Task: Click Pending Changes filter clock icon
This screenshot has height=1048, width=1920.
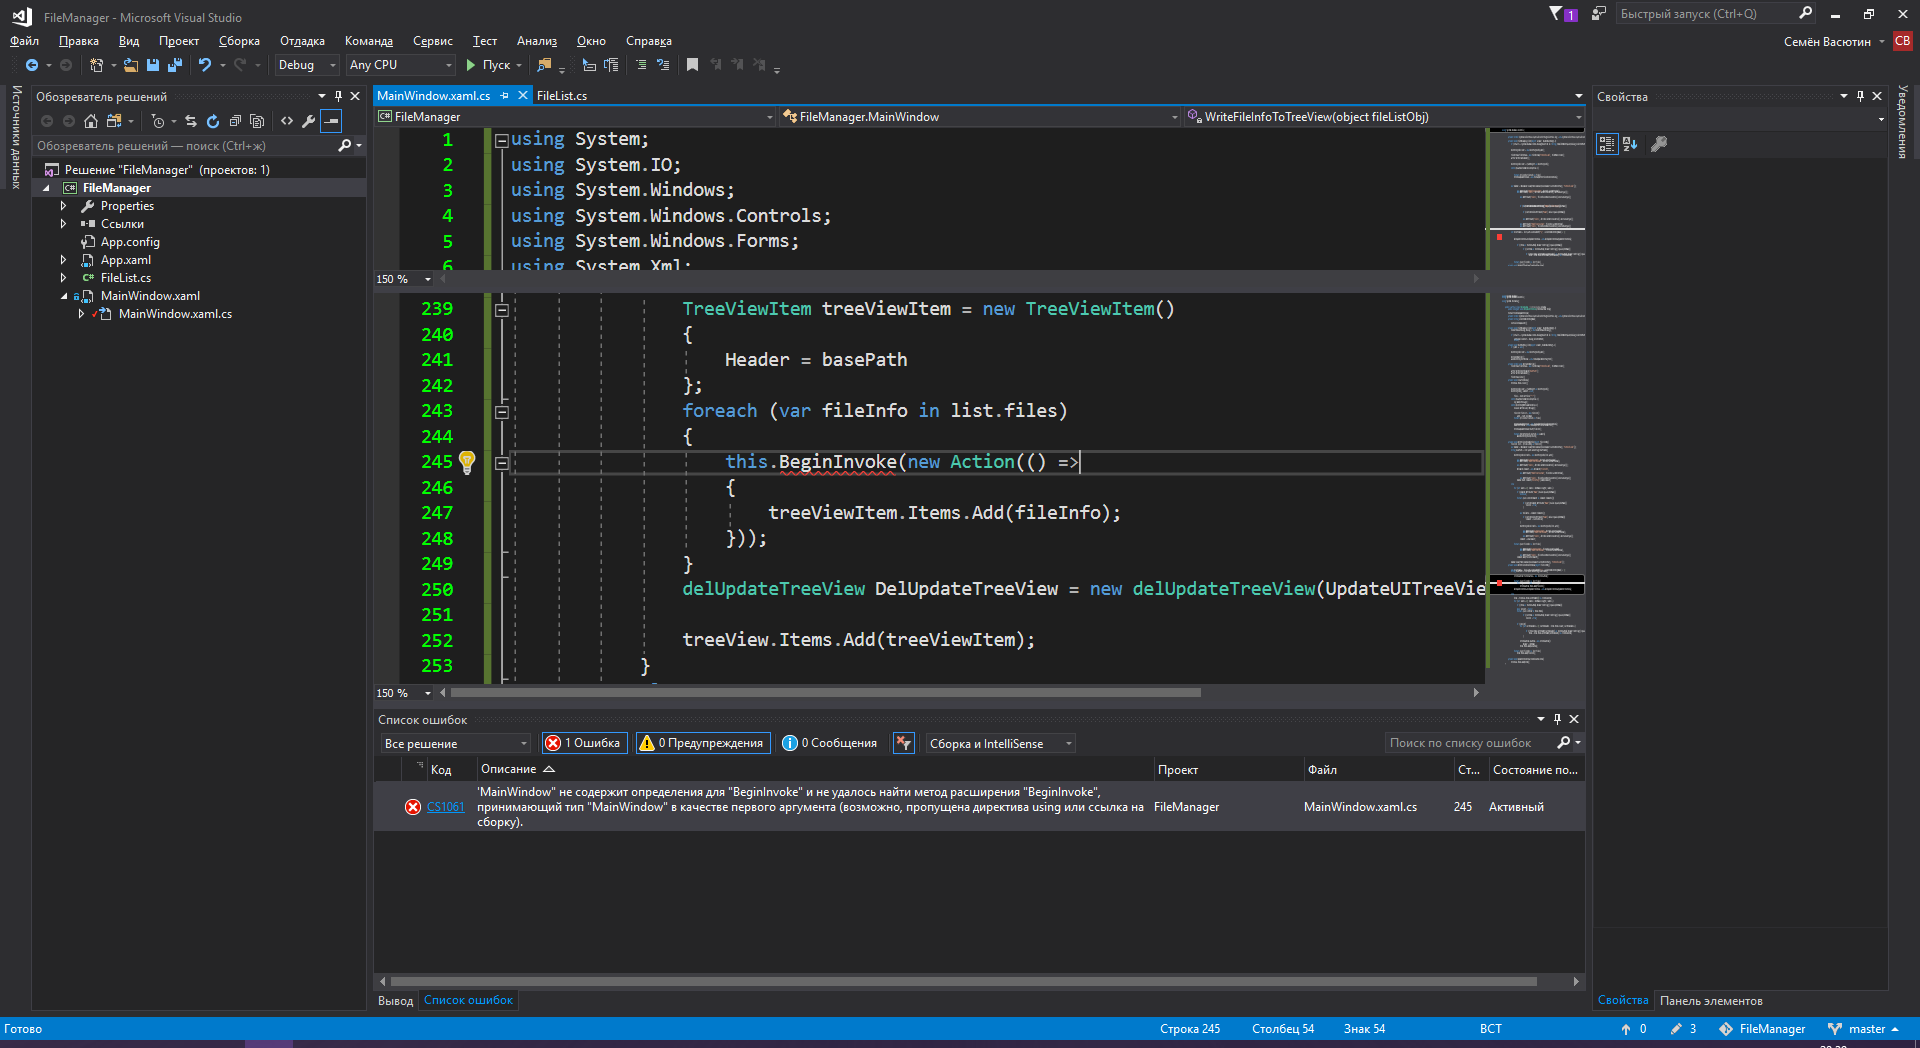Action: click(158, 121)
